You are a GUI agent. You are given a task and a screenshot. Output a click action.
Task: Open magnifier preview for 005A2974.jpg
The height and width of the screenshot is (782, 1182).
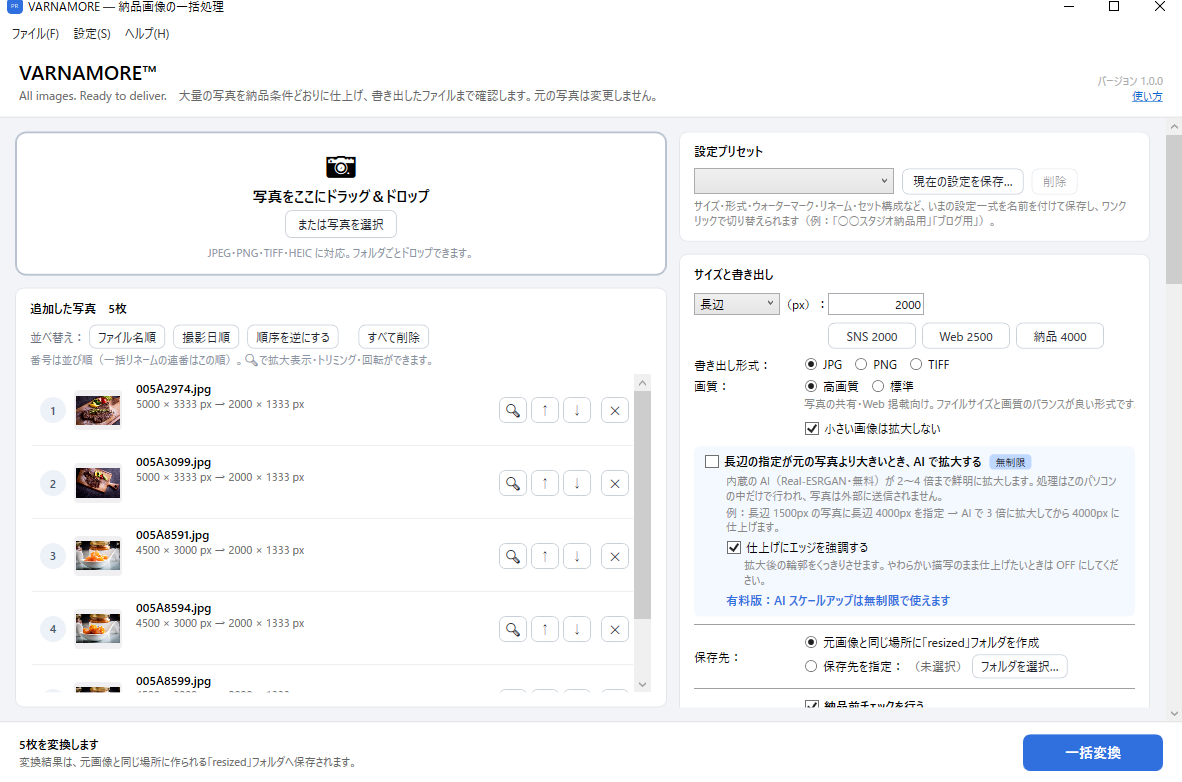tap(513, 410)
